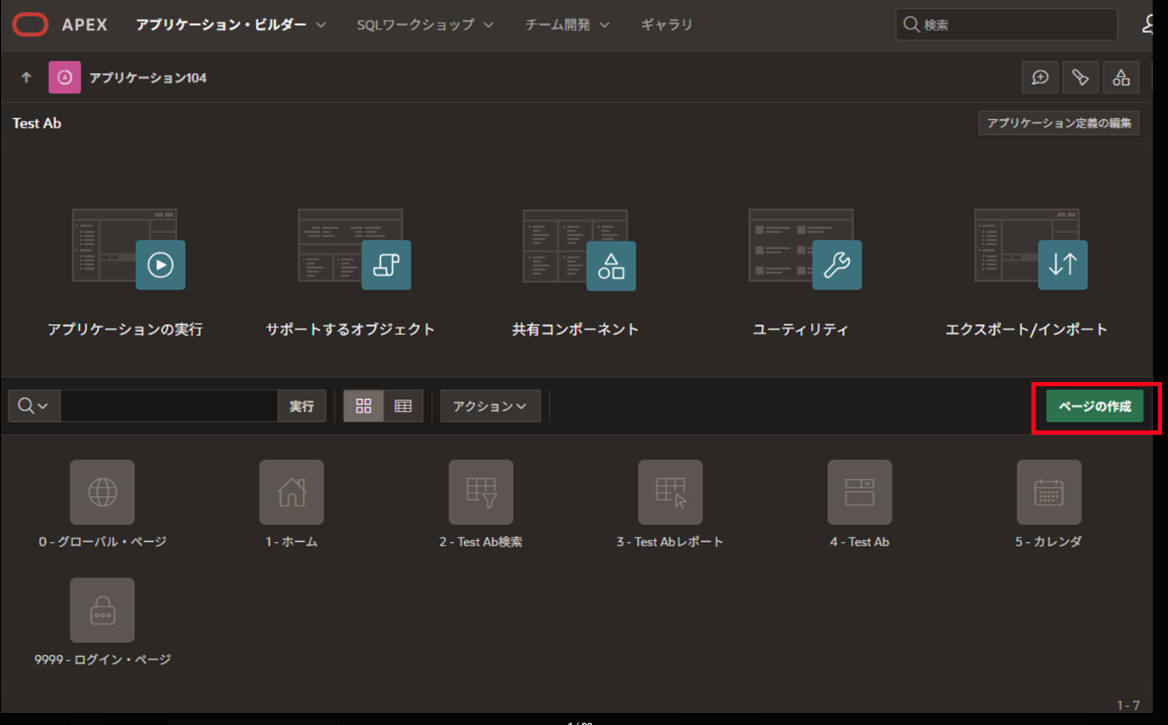Open page 9999 ログイン・ページ icon
Viewport: 1168px width, 725px height.
click(102, 610)
